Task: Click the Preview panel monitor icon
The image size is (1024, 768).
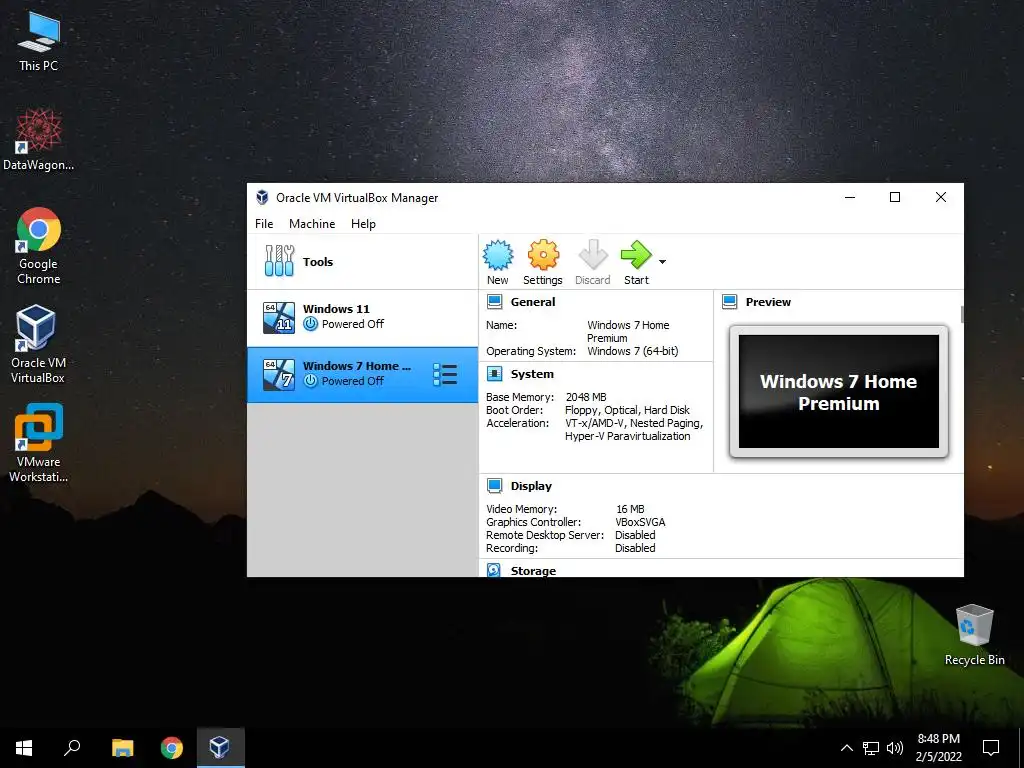Action: [x=729, y=302]
